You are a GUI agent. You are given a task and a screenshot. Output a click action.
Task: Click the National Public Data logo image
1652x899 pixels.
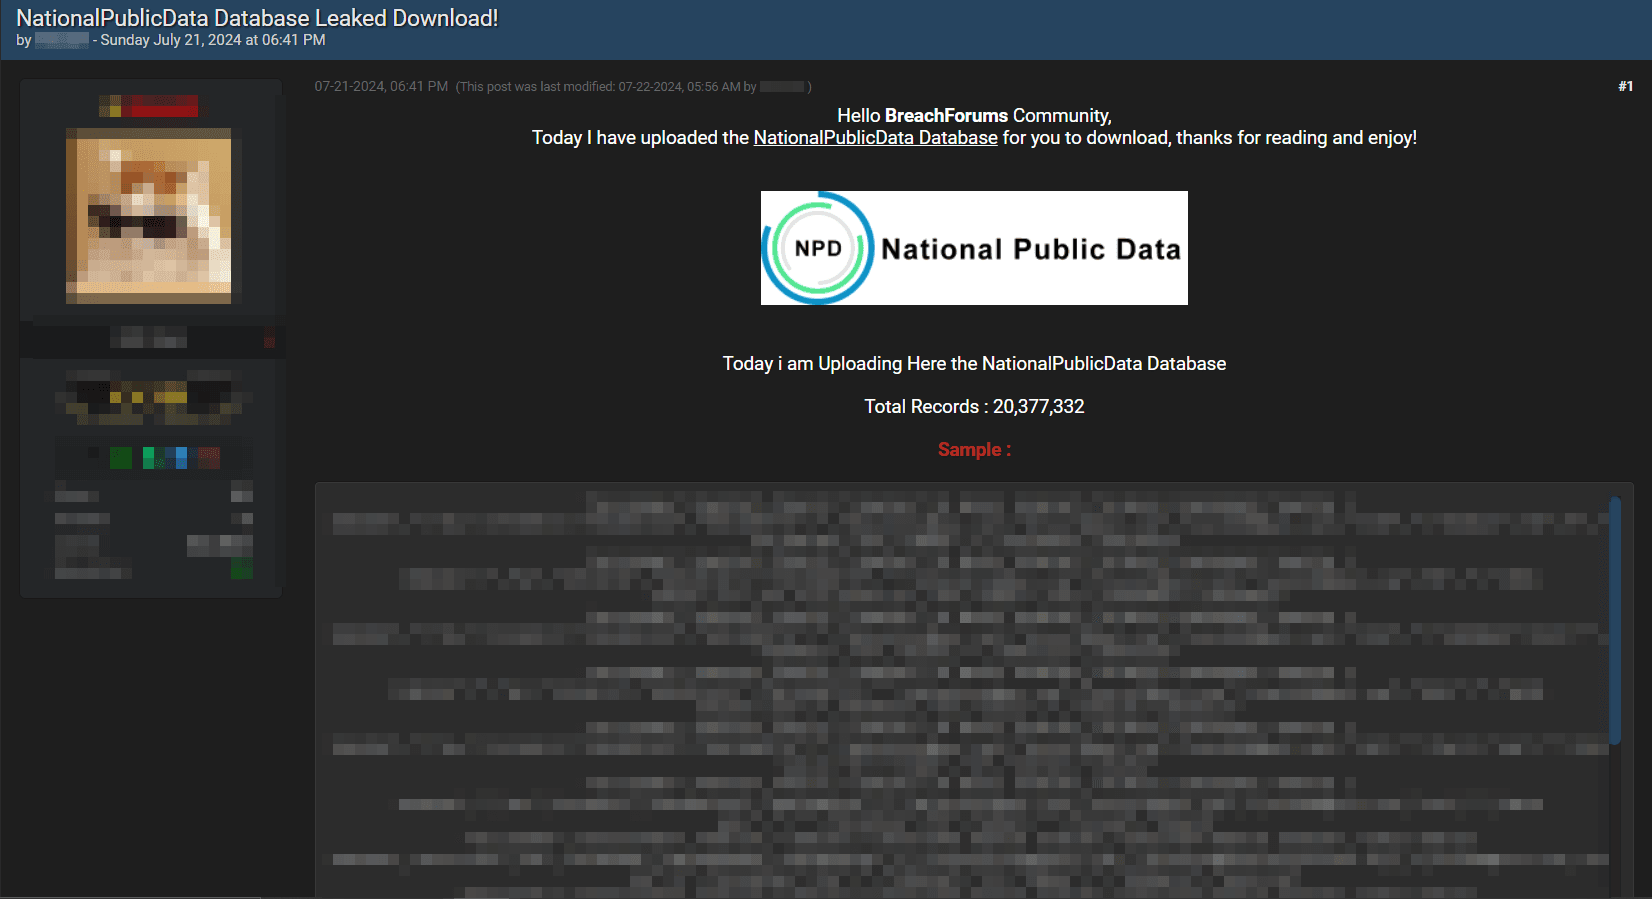pos(974,248)
